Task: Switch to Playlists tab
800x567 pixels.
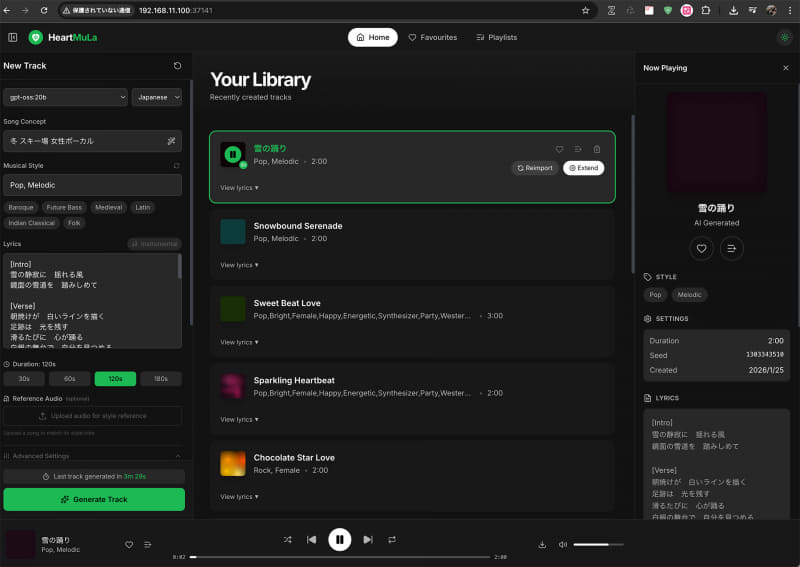Action: [496, 37]
